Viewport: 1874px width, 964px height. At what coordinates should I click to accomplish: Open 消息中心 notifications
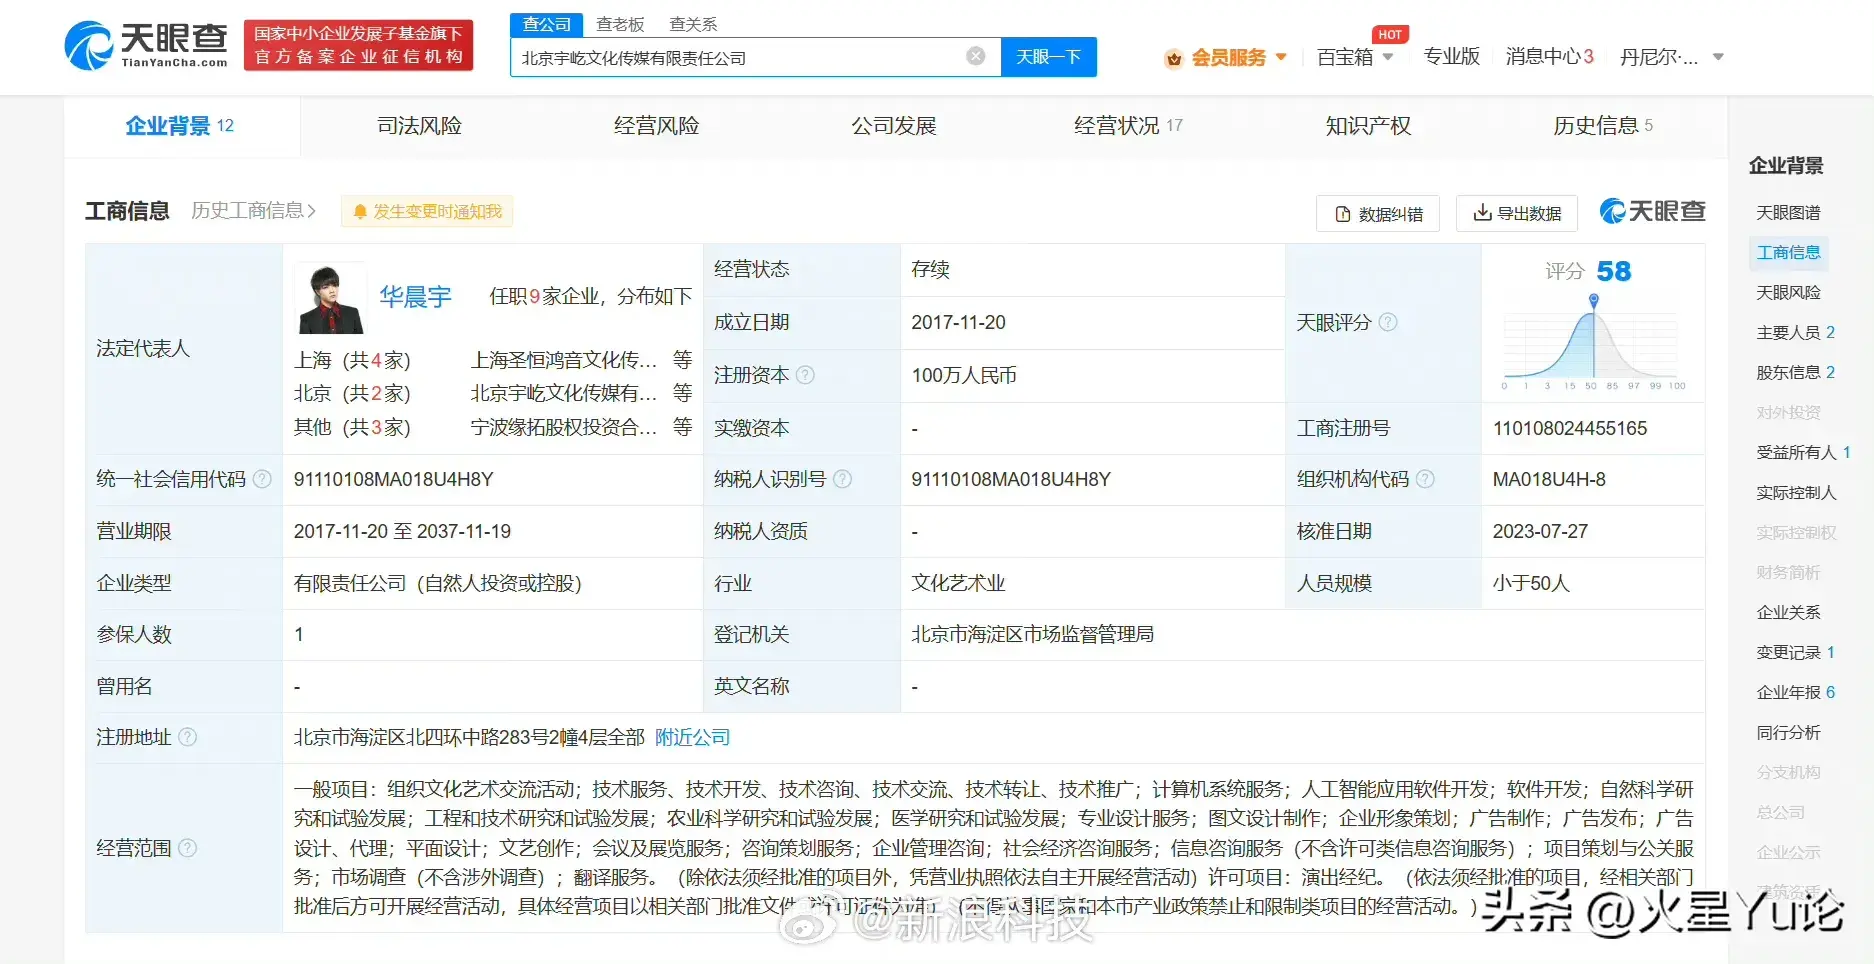(1549, 57)
